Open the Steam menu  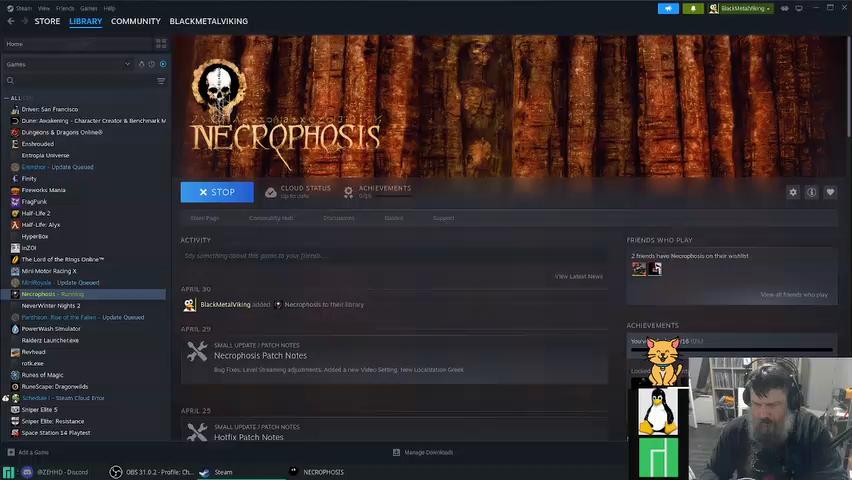pyautogui.click(x=23, y=8)
